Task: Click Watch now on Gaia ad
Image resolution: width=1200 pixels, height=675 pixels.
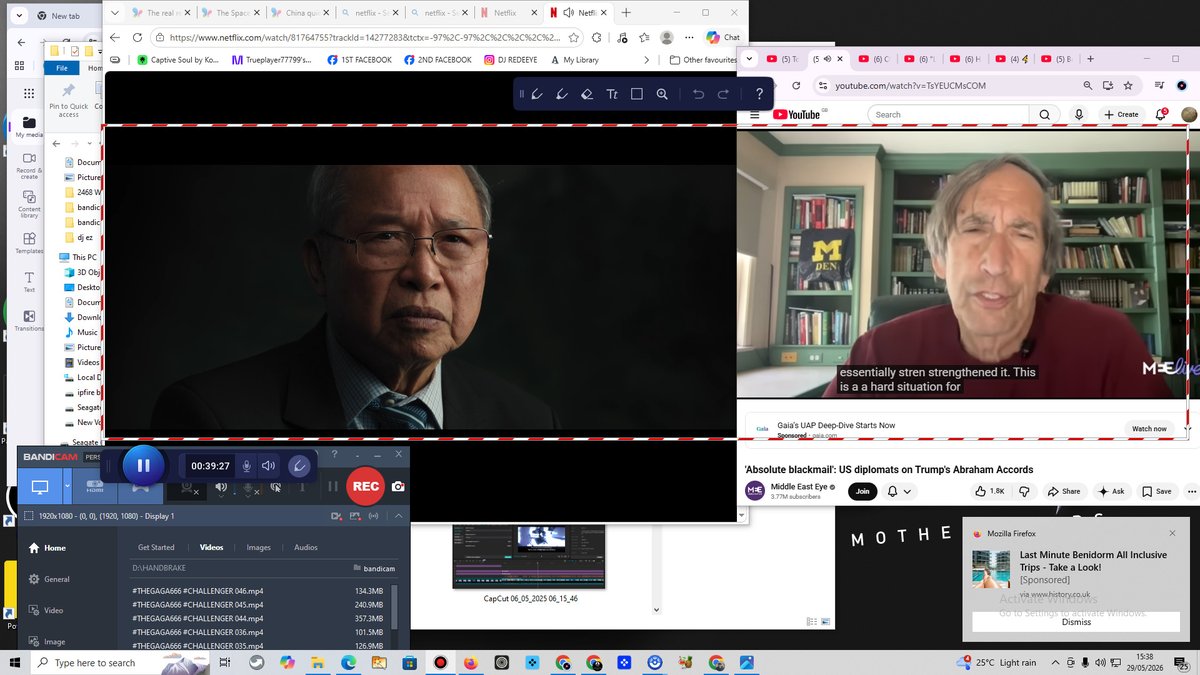Action: [x=1149, y=428]
